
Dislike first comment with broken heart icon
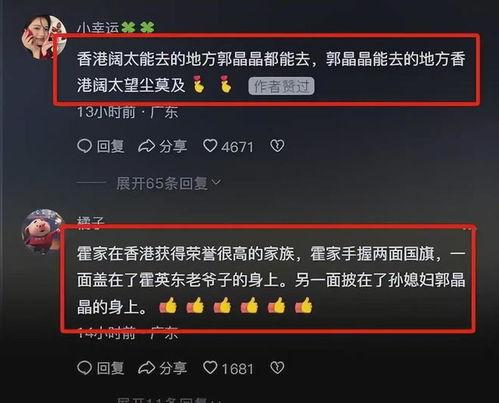tap(277, 146)
